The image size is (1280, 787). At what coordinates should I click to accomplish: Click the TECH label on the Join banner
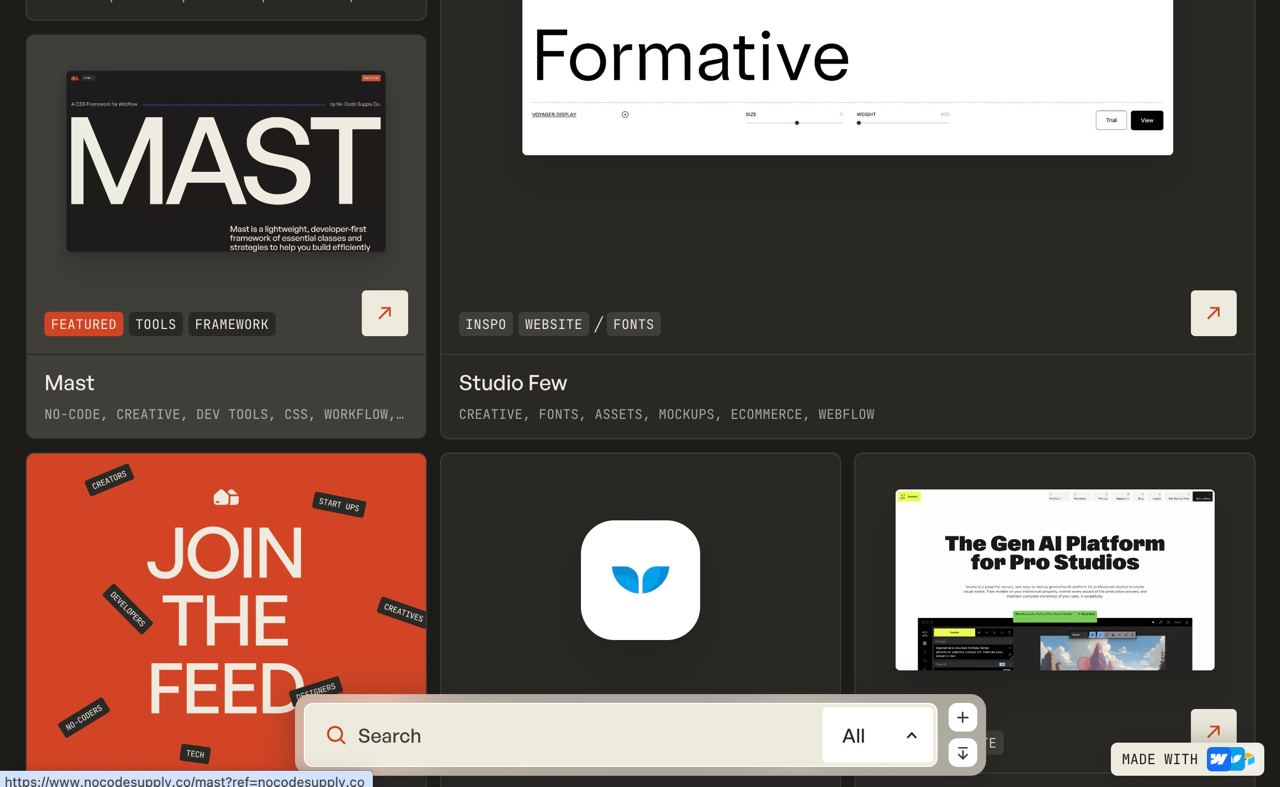tap(195, 754)
